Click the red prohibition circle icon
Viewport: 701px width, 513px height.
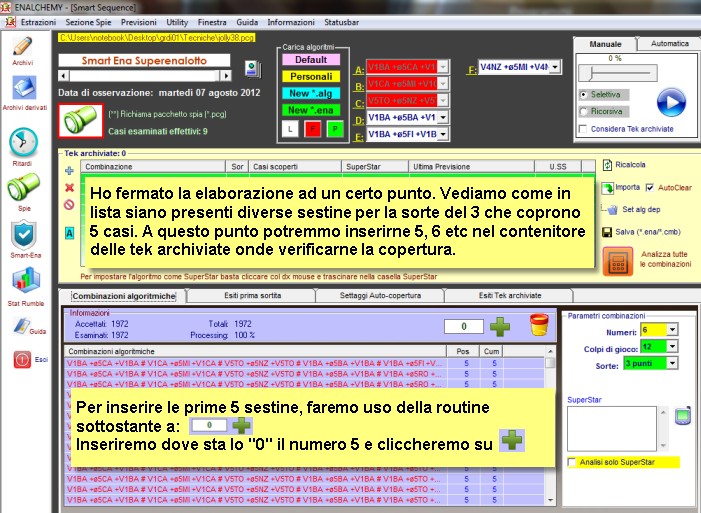tap(69, 205)
